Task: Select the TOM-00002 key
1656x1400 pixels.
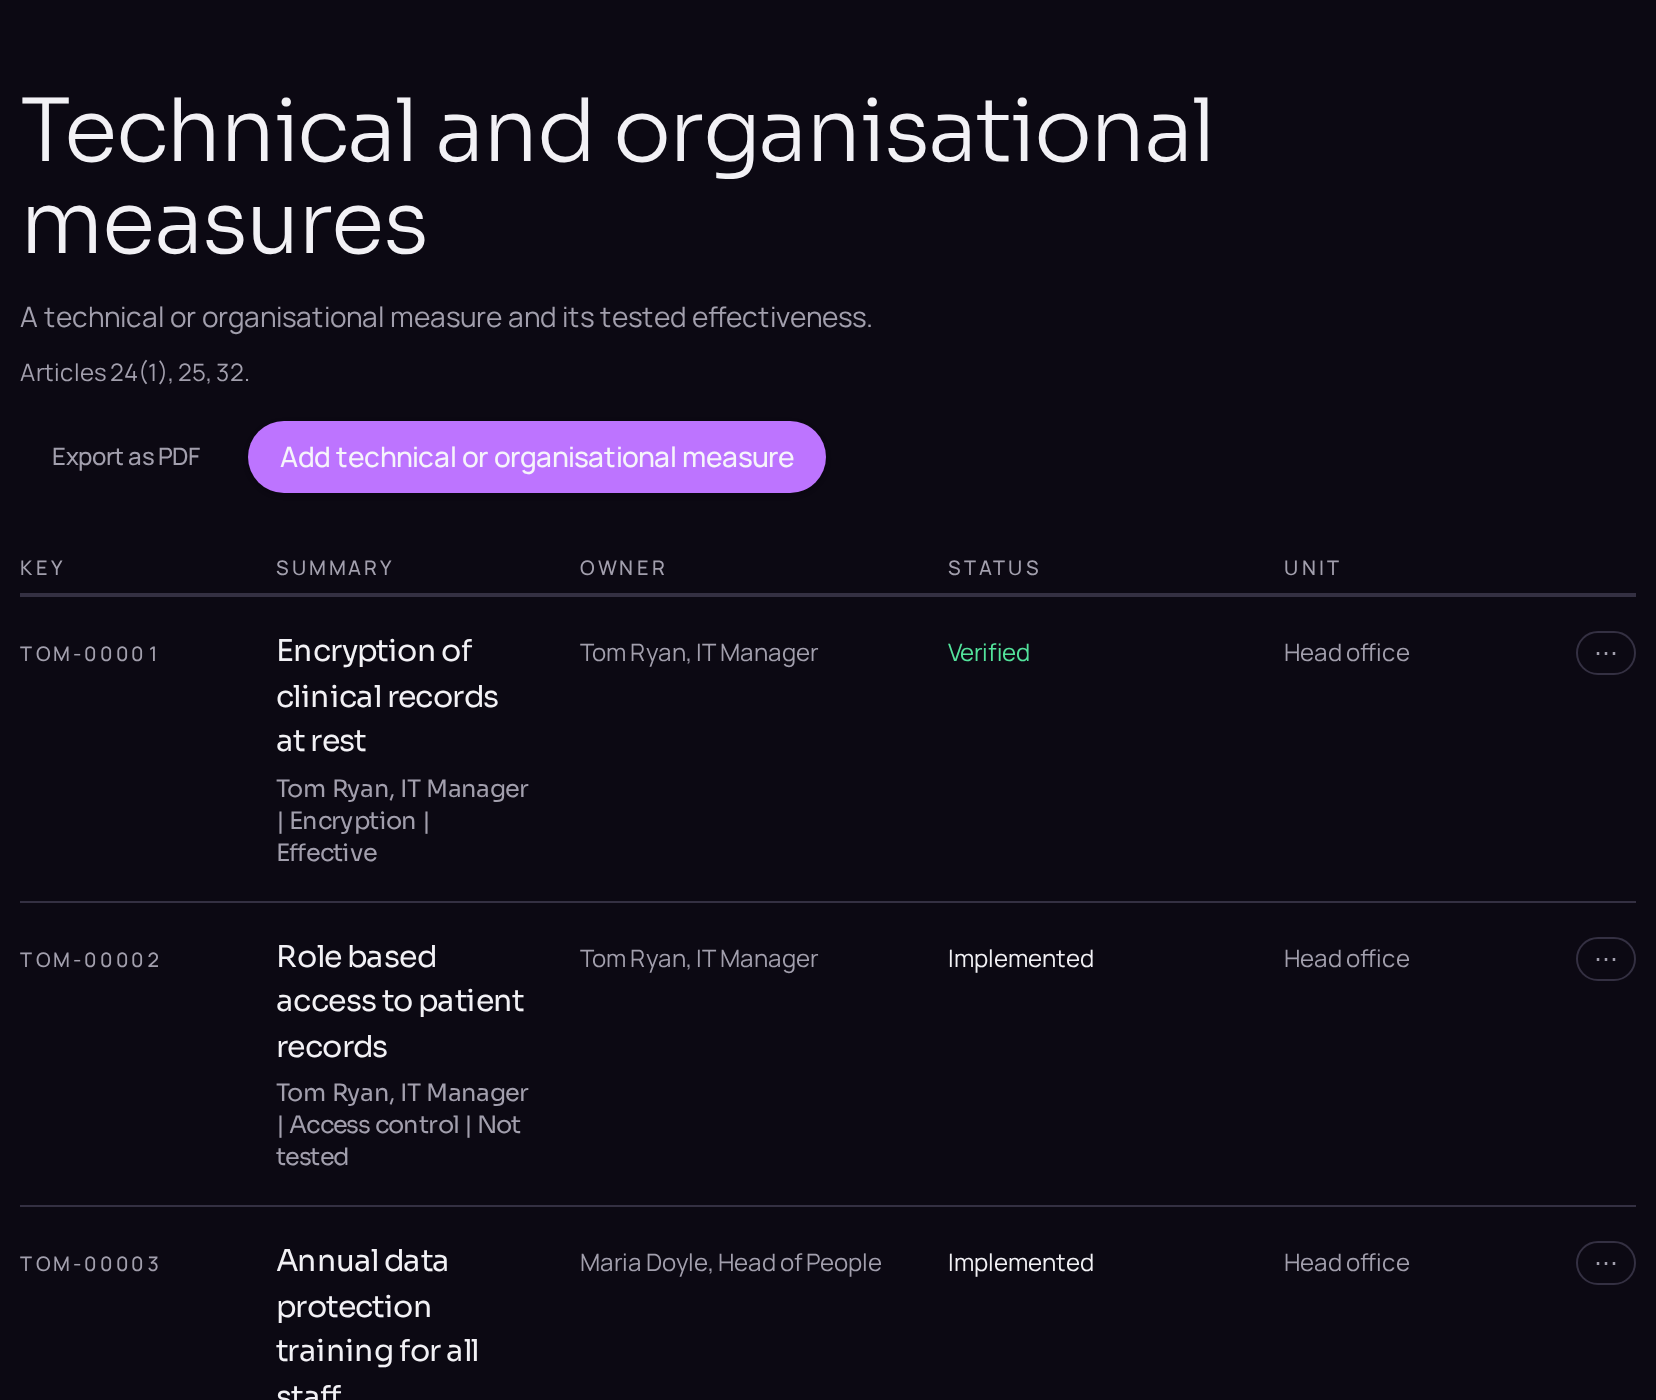Action: tap(90, 960)
